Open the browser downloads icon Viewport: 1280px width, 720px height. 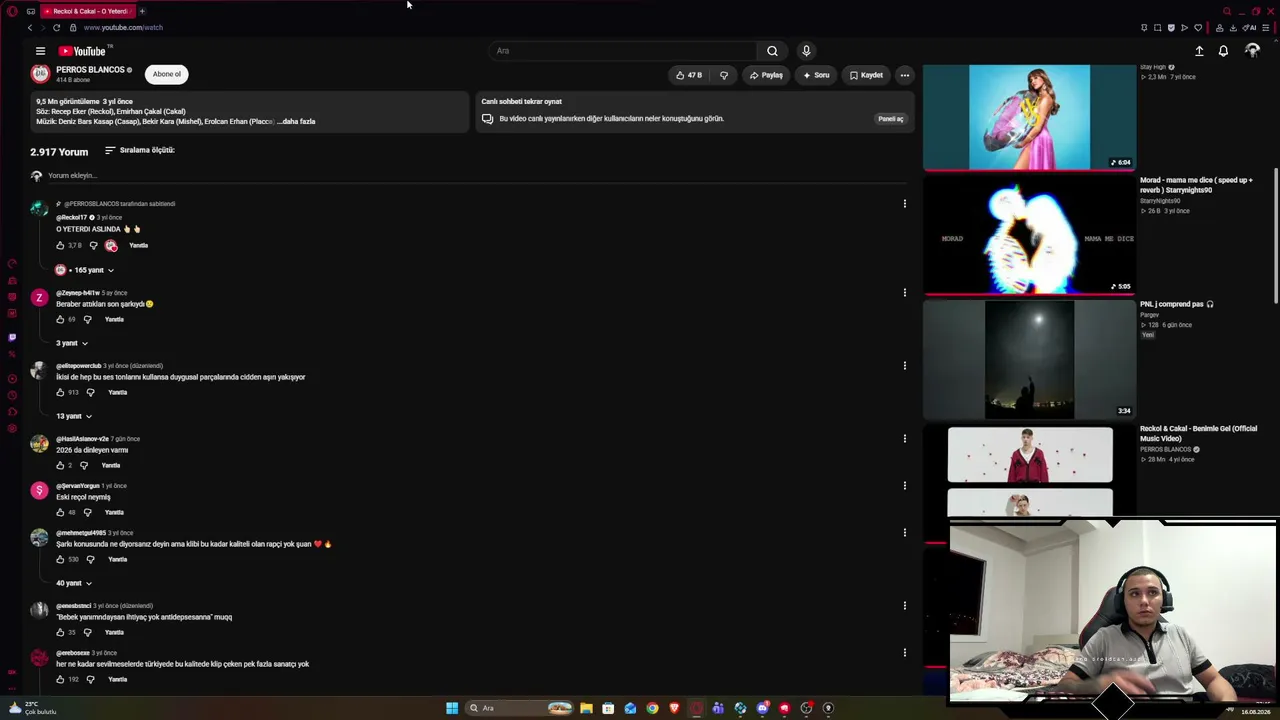[1232, 28]
